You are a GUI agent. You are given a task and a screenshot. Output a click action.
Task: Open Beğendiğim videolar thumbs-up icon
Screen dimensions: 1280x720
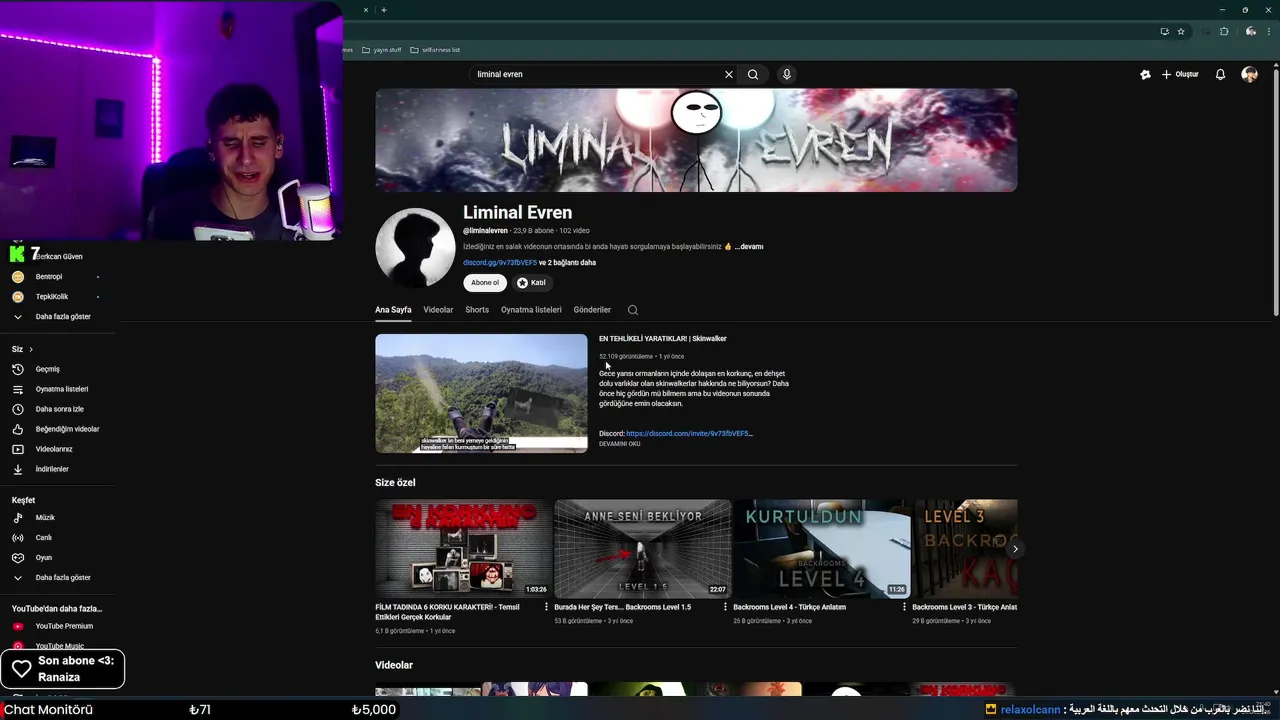click(x=17, y=429)
